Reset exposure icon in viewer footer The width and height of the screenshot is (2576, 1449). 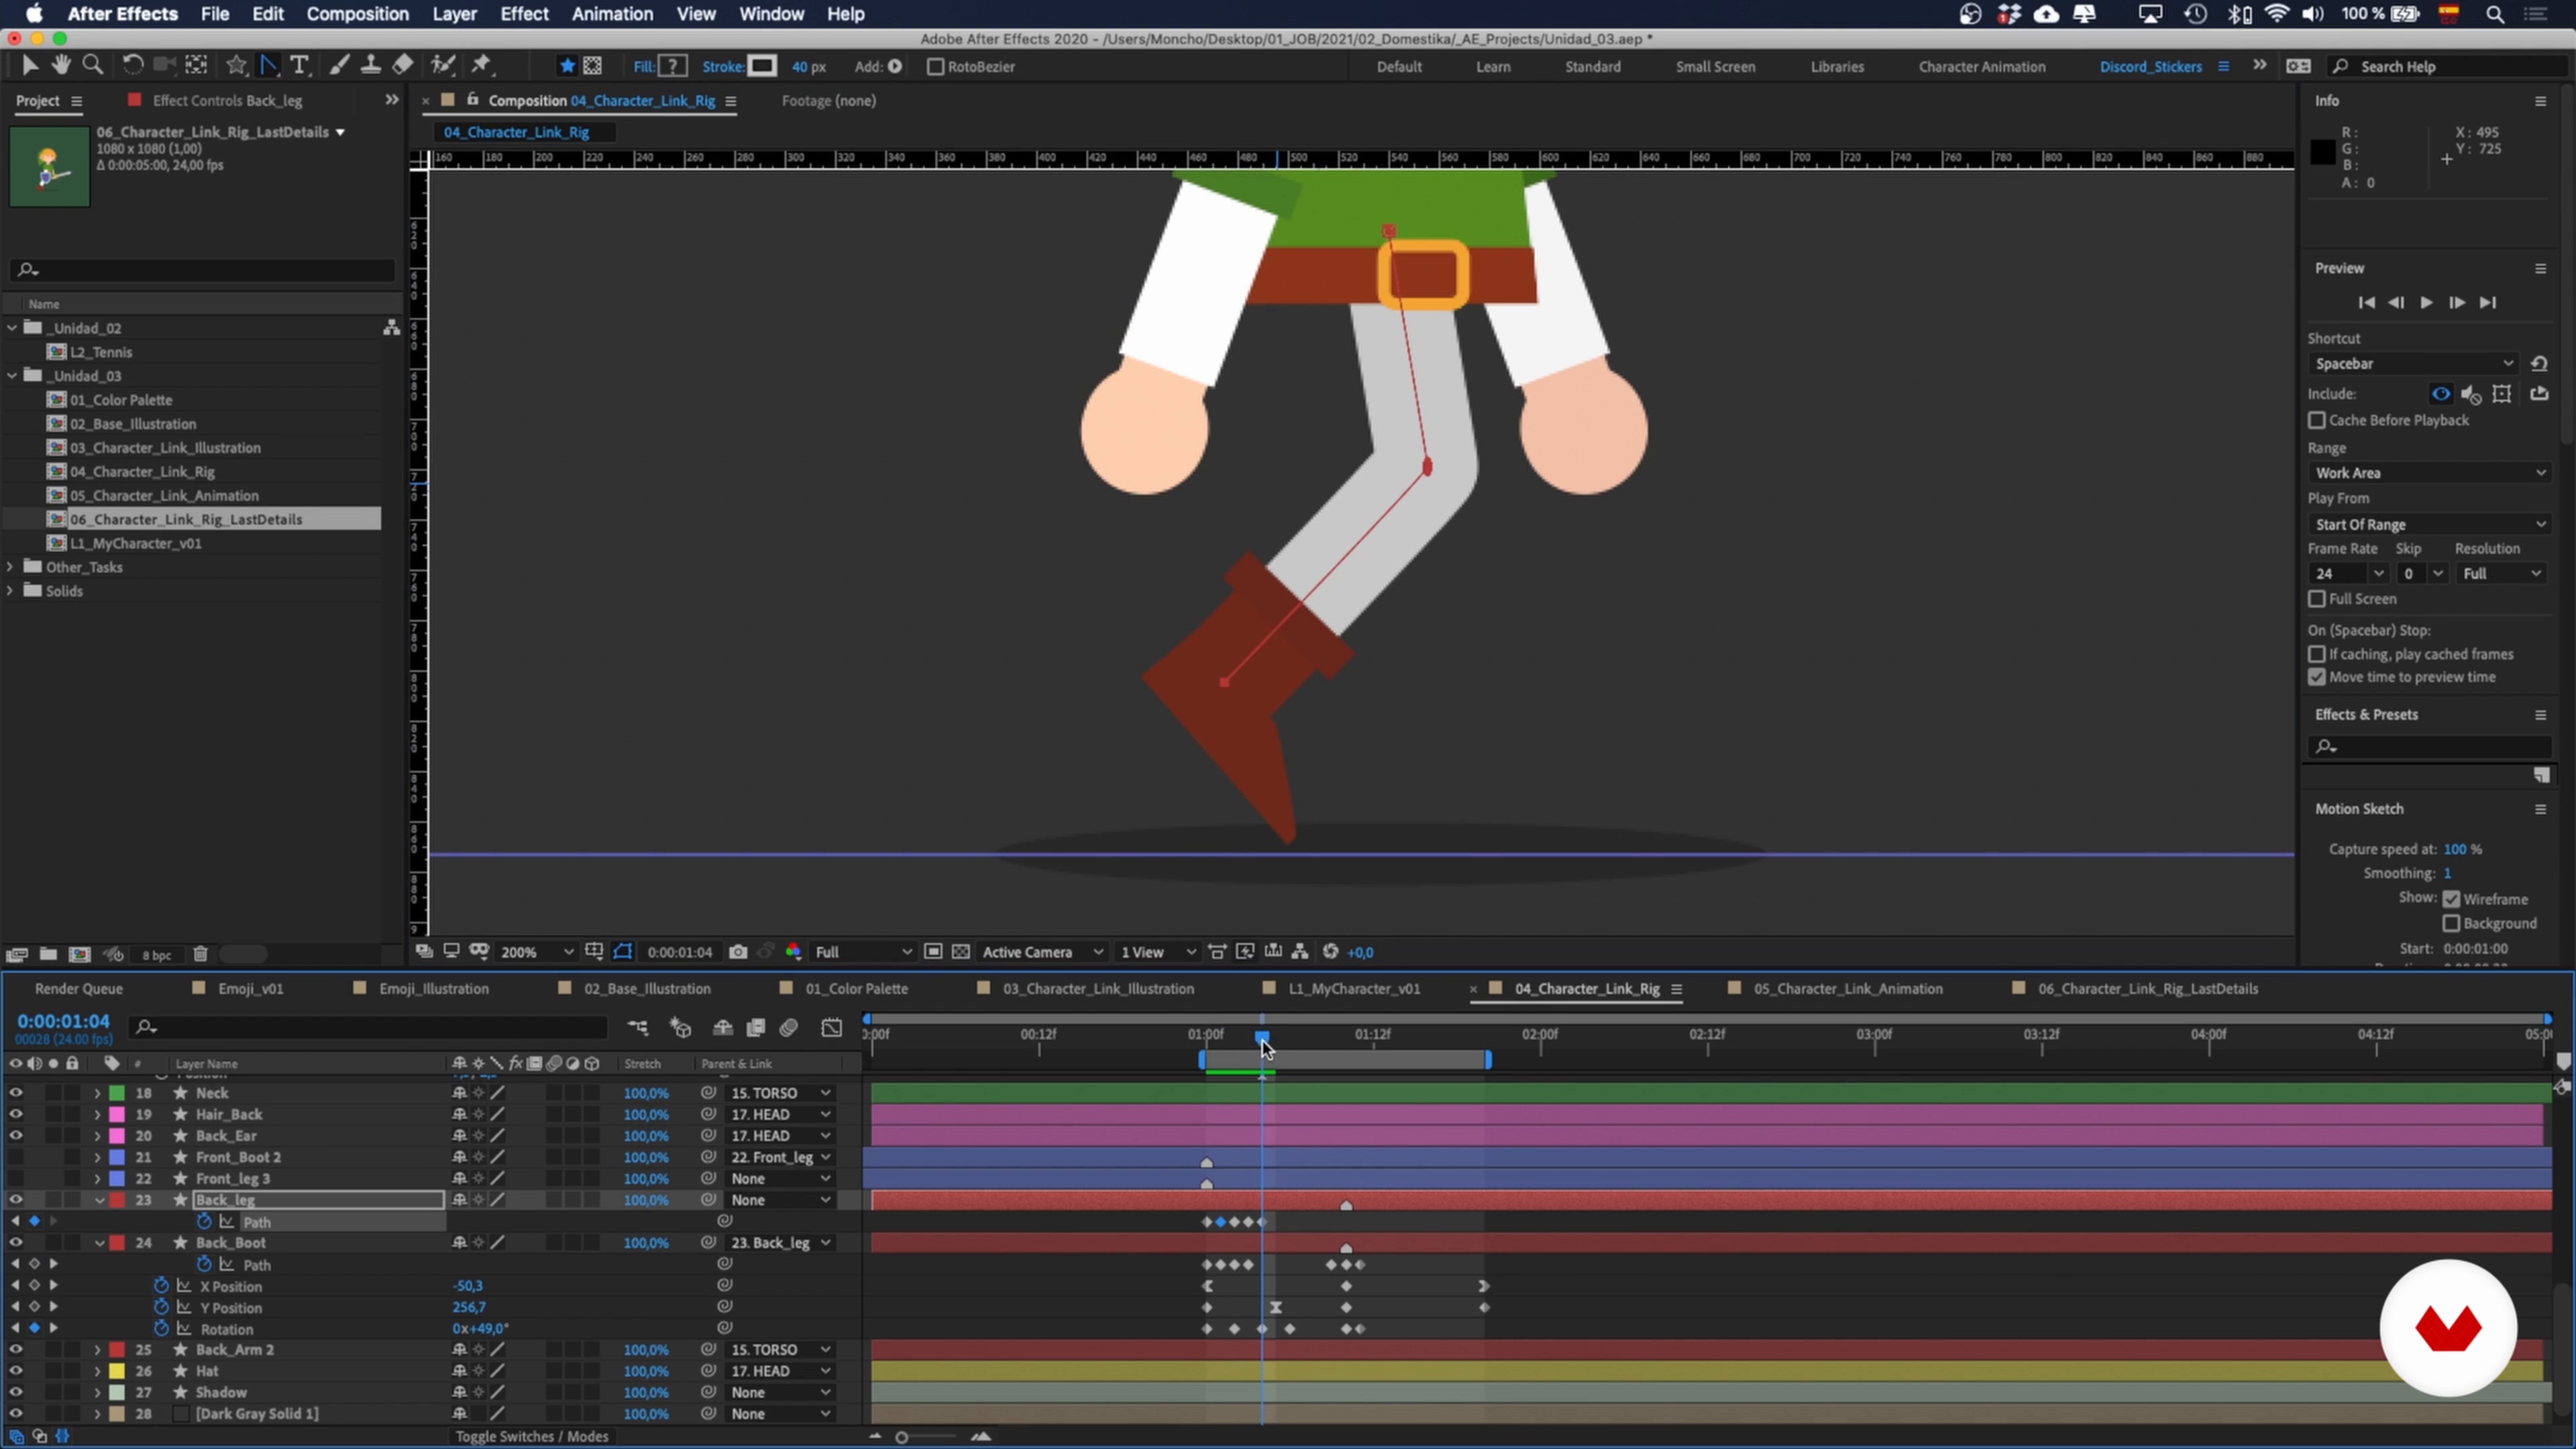[x=1331, y=952]
